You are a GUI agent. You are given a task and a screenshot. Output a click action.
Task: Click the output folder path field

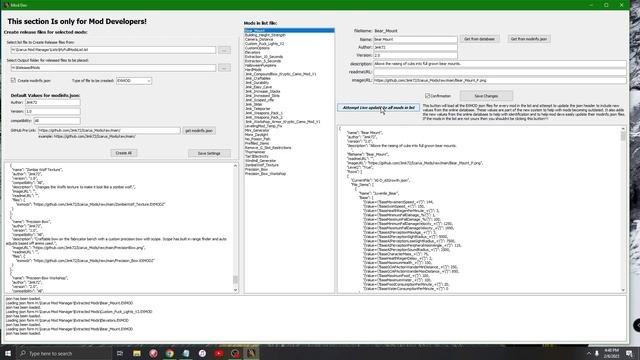click(x=113, y=68)
